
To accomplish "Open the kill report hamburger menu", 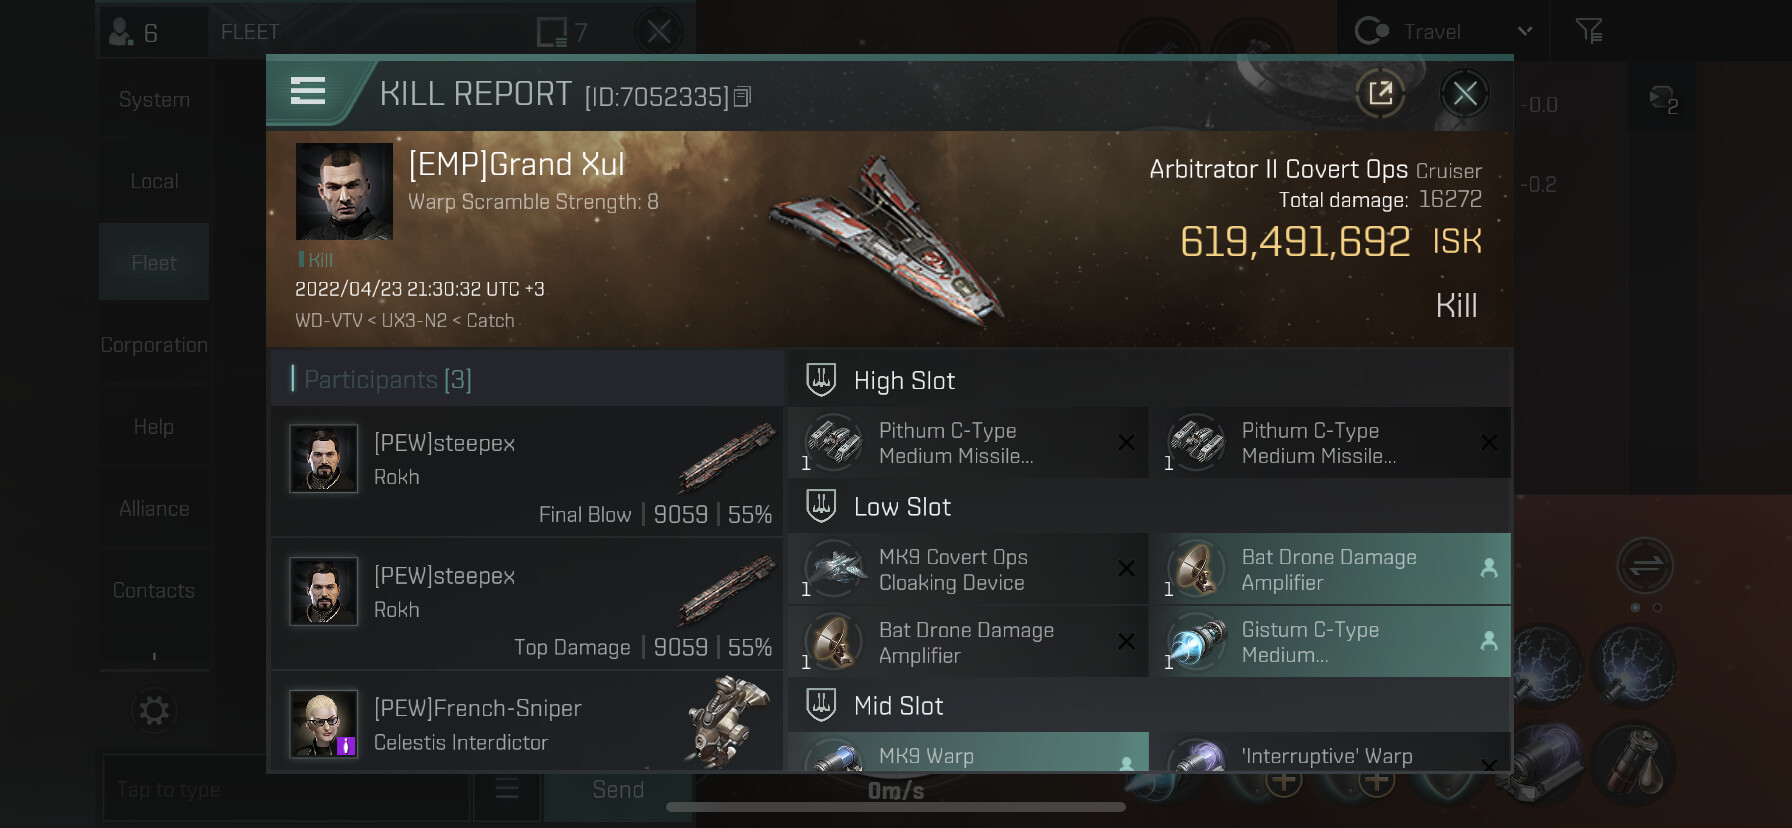I will click(308, 92).
